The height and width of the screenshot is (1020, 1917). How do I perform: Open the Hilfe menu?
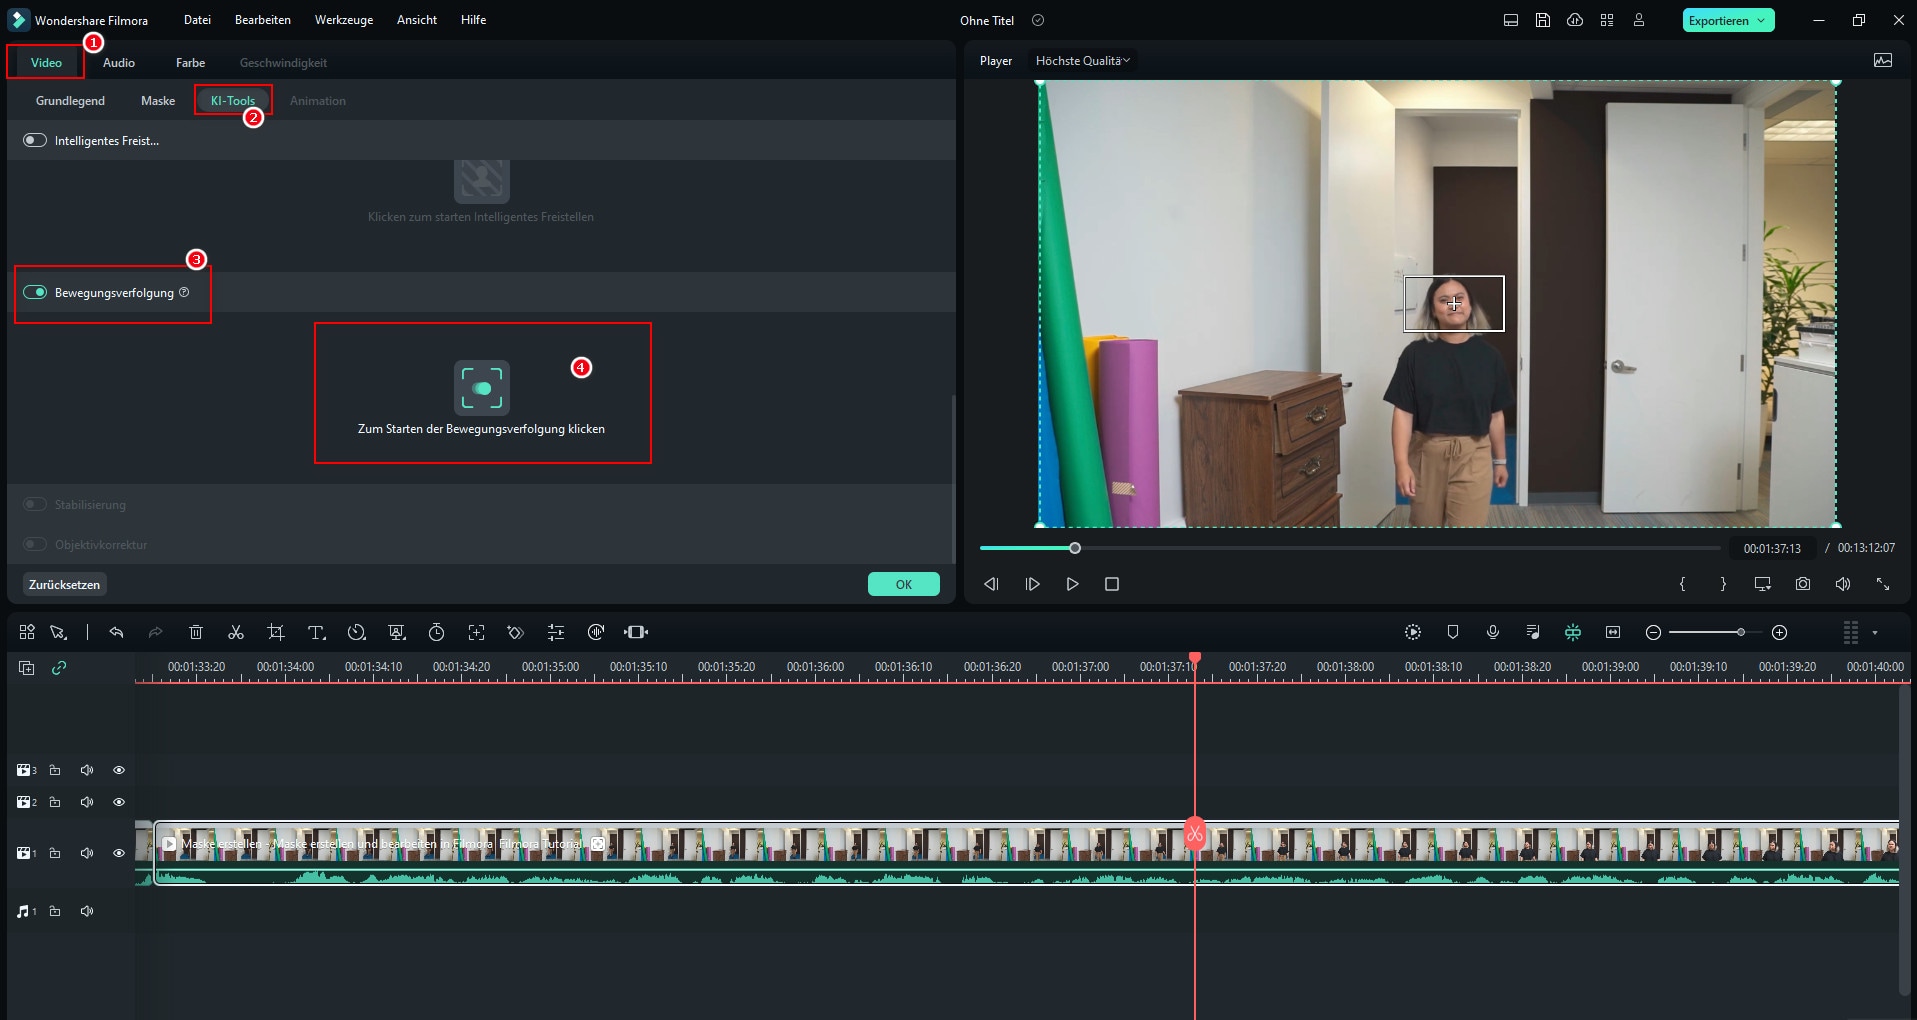[474, 20]
